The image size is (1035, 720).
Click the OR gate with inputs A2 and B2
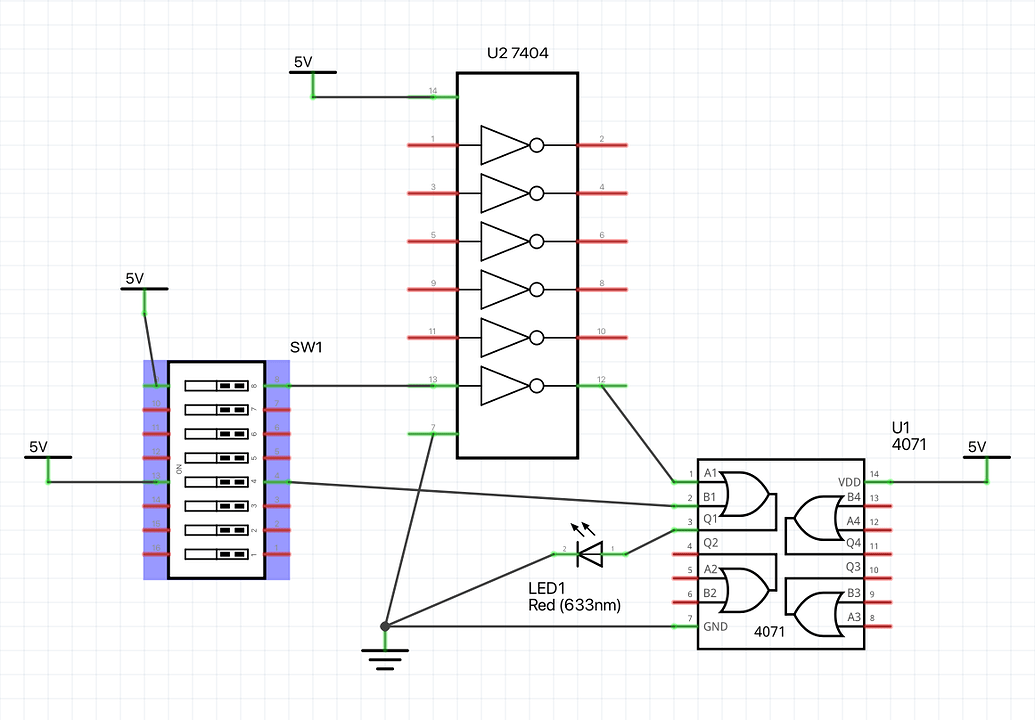[745, 590]
